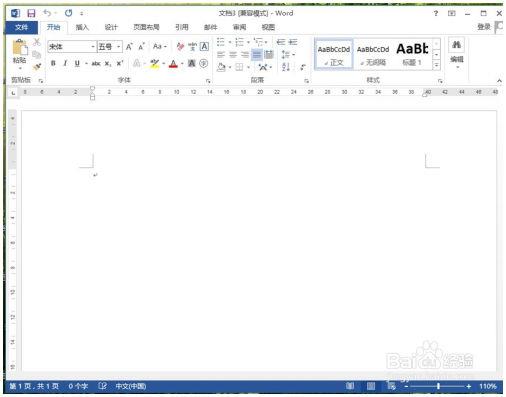Click the blank document page area

[x=259, y=240]
